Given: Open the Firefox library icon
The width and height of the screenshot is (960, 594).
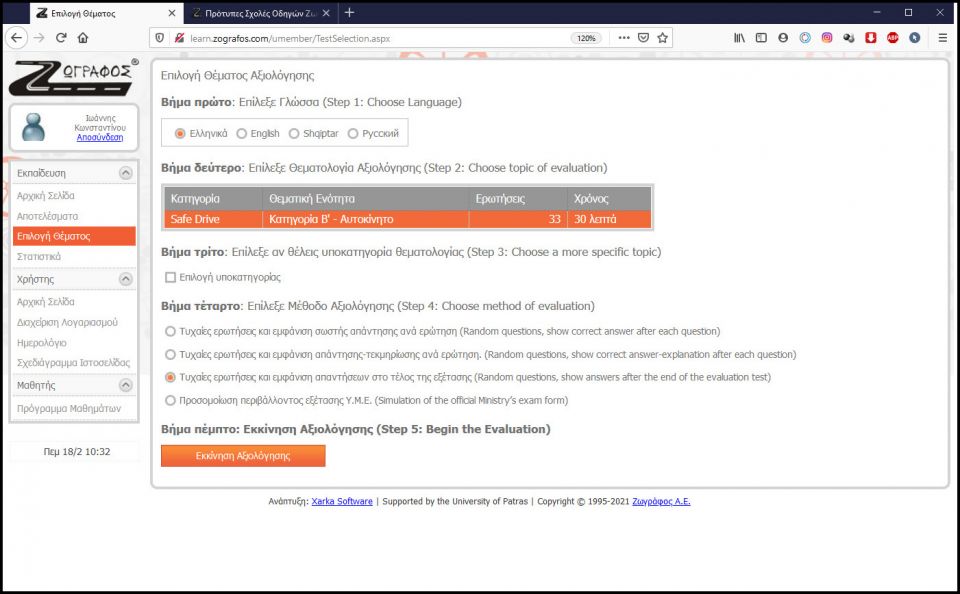Looking at the screenshot, I should (740, 38).
